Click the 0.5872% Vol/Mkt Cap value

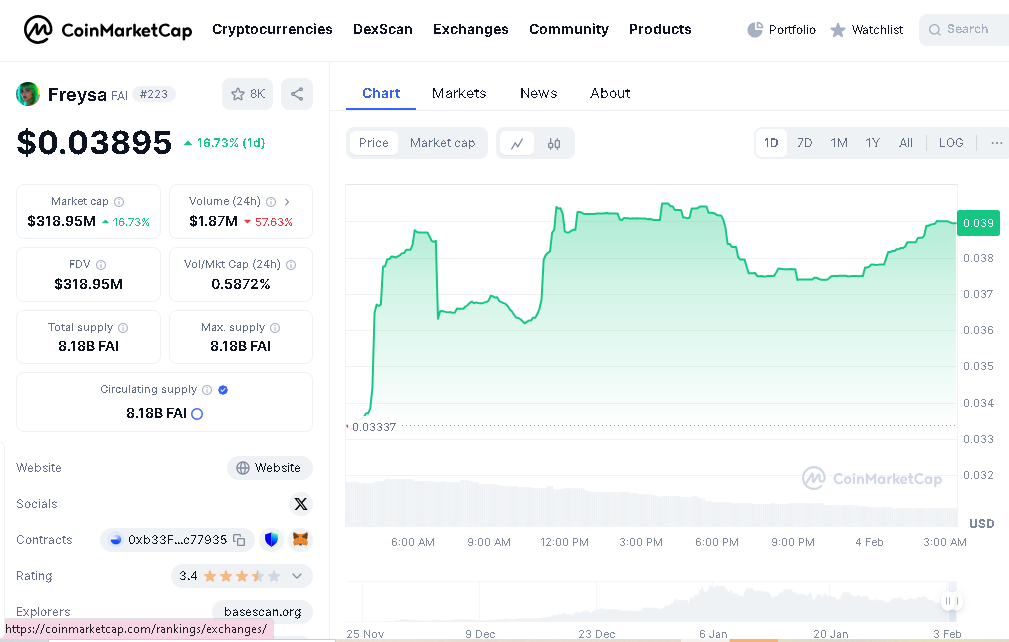coord(241,284)
